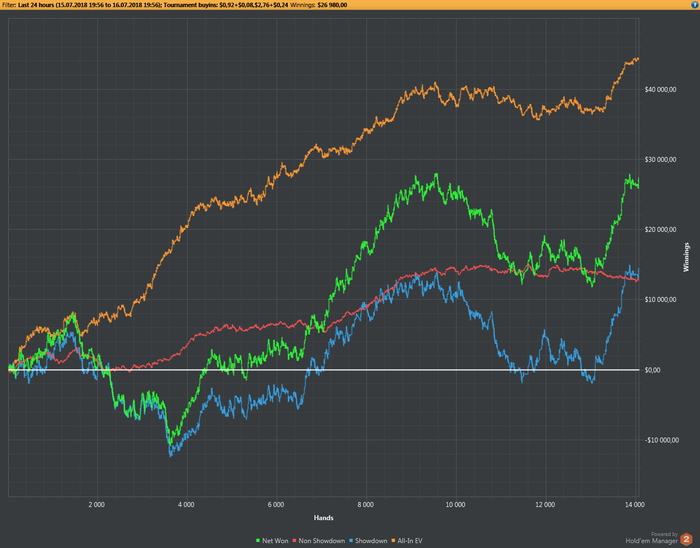Click the green Net Won legend swatch
The width and height of the screenshot is (700, 548).
258,541
